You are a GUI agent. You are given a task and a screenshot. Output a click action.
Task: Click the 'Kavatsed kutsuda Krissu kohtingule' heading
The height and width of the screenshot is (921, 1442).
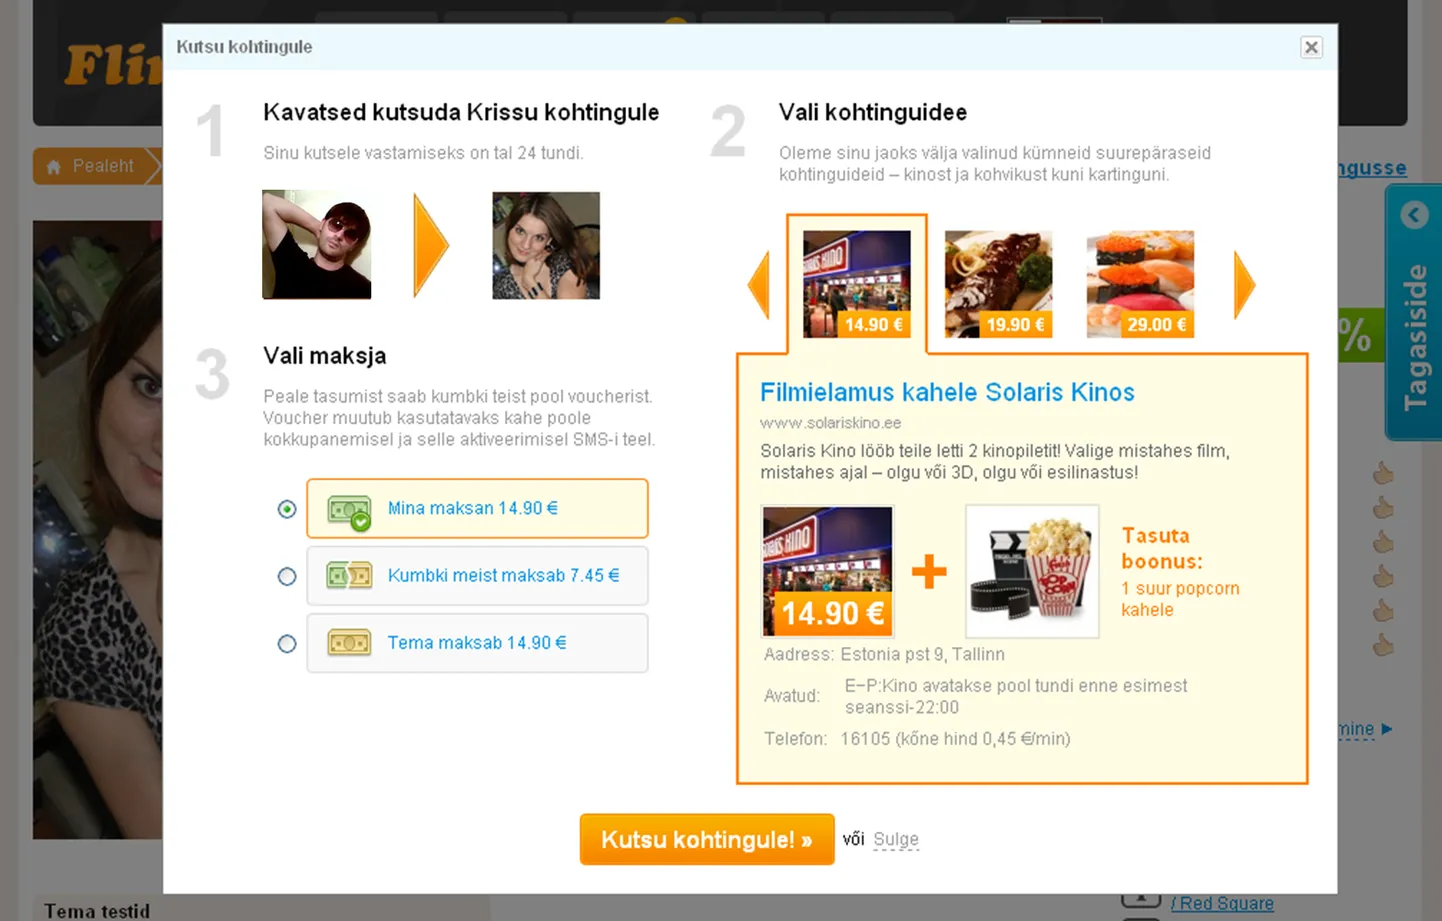[x=461, y=112]
